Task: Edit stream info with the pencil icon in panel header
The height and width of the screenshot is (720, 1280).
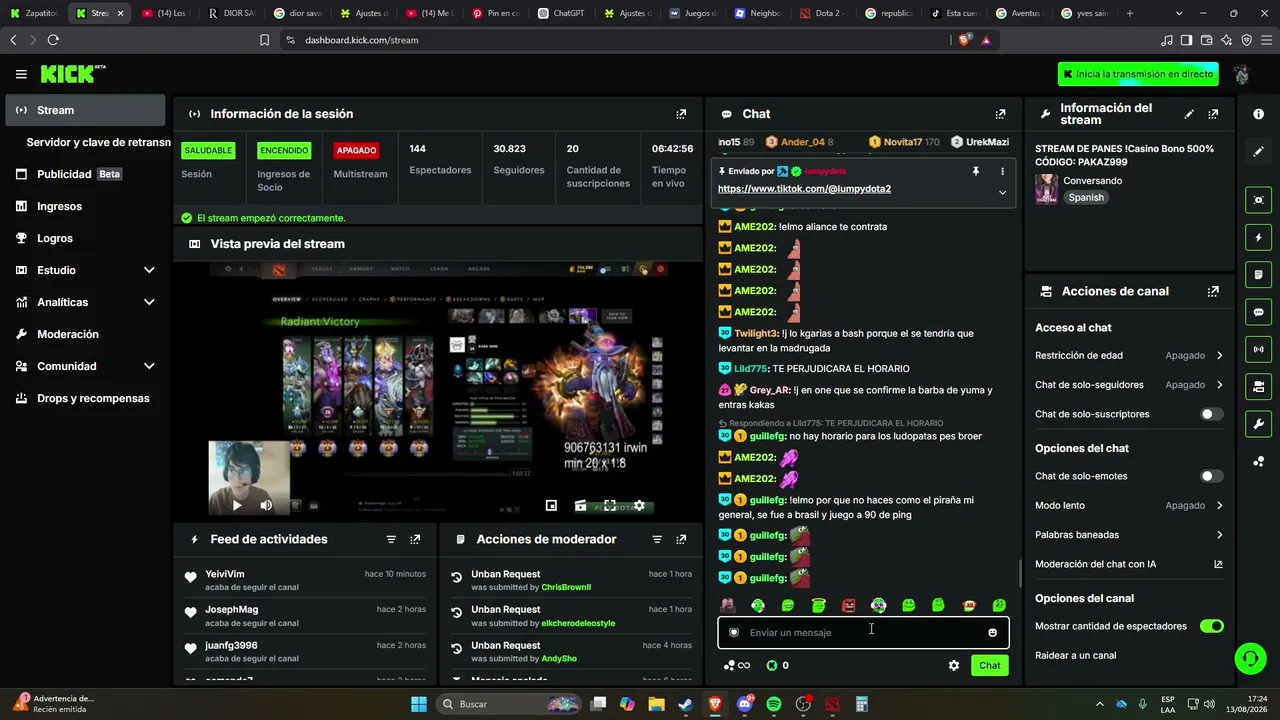Action: click(x=1189, y=114)
